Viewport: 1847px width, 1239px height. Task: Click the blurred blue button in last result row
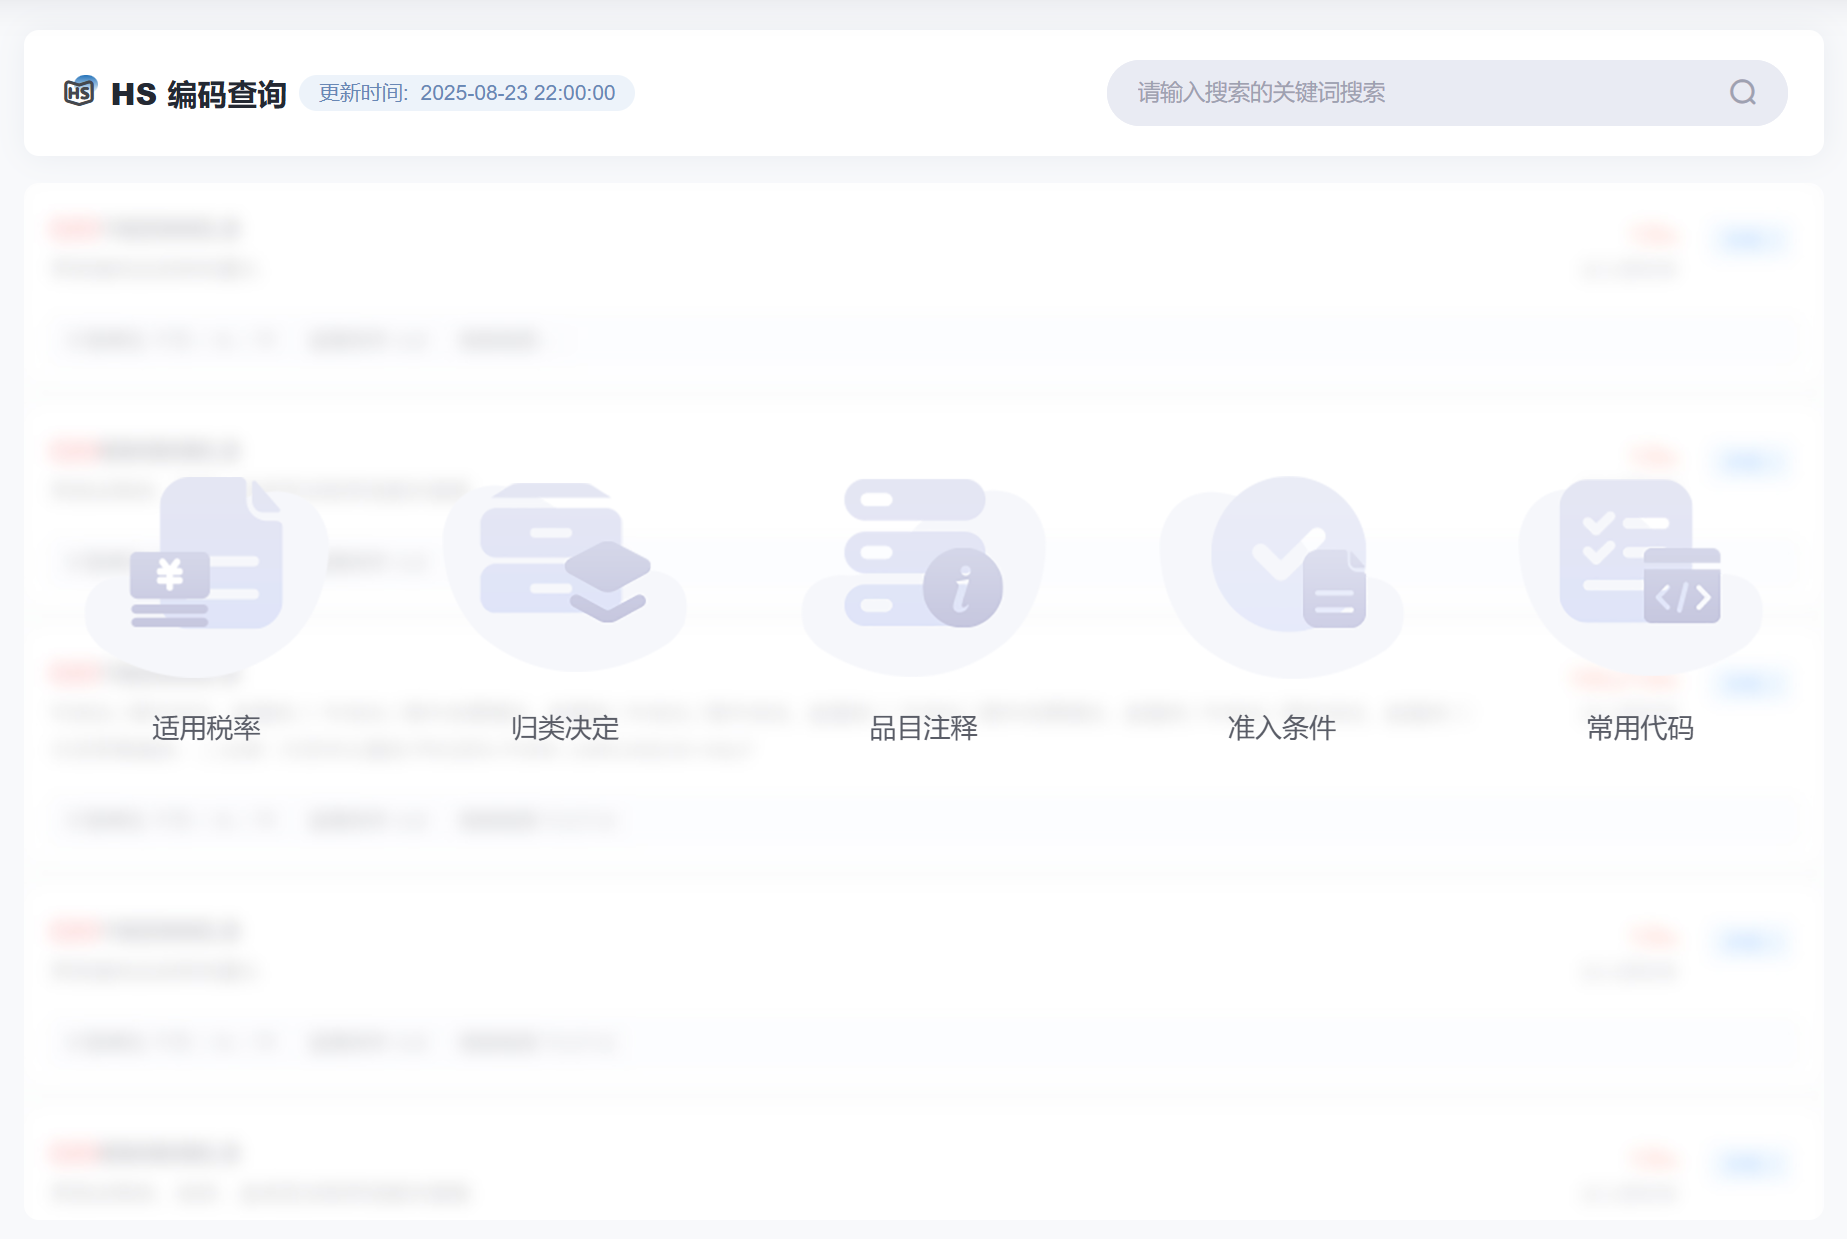coord(1749,1163)
